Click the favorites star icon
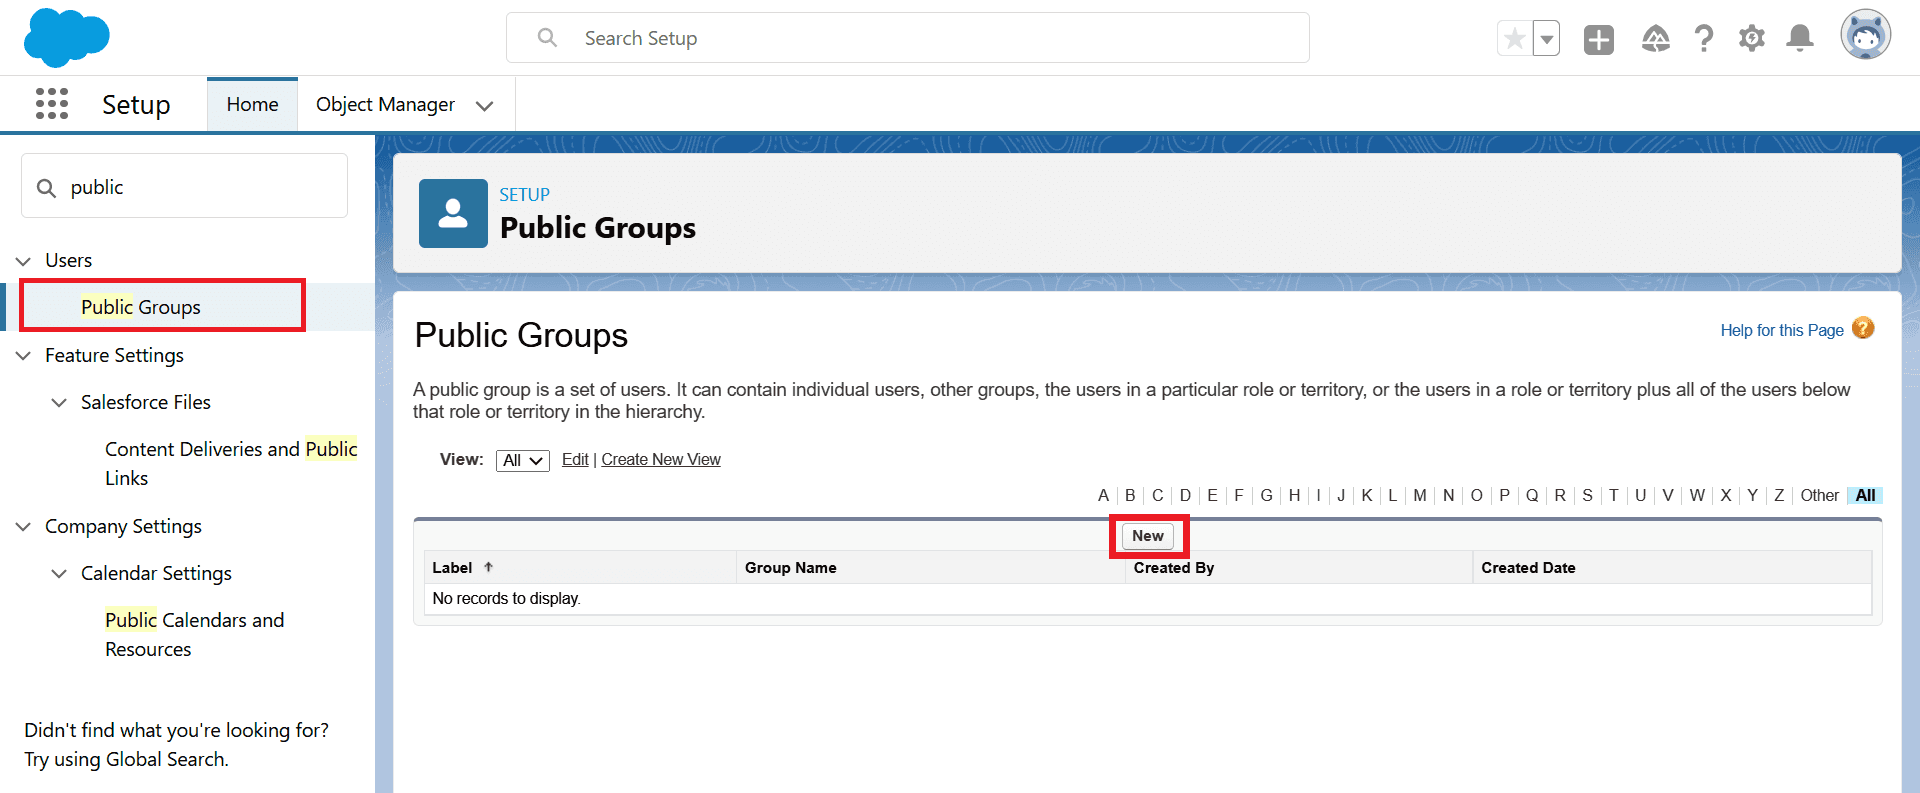 click(1514, 39)
